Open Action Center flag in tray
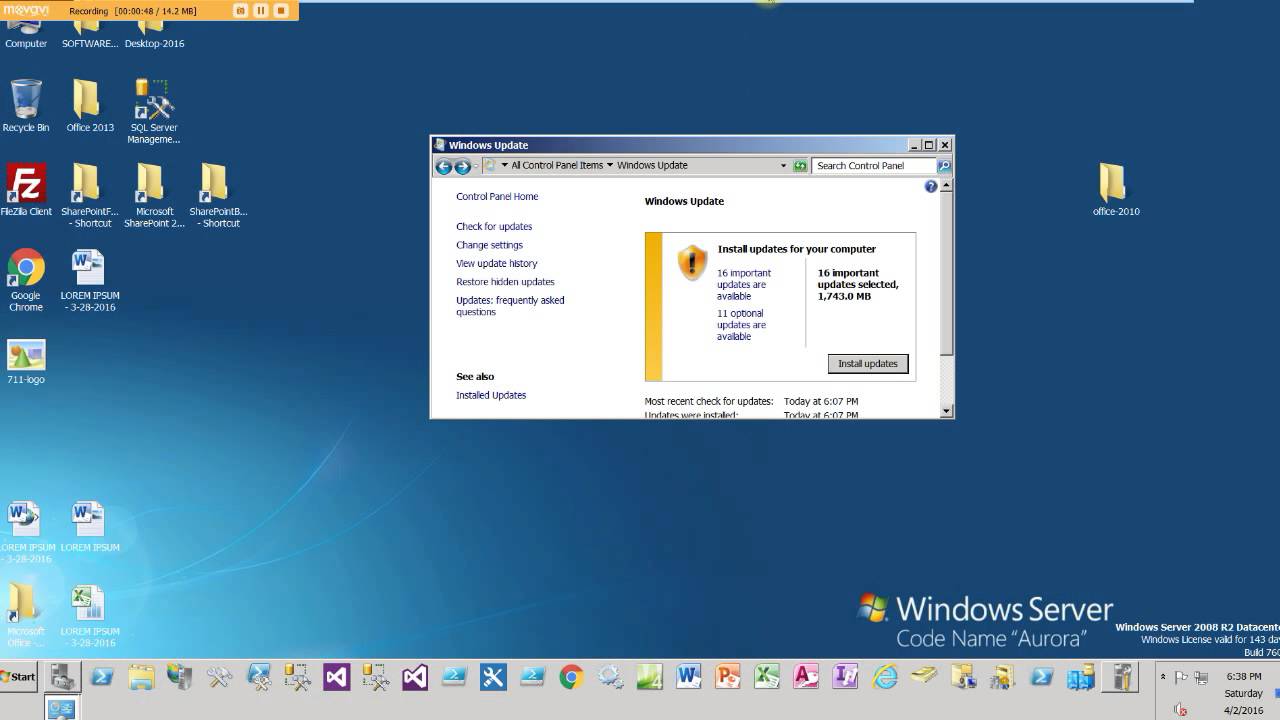 click(x=1181, y=677)
